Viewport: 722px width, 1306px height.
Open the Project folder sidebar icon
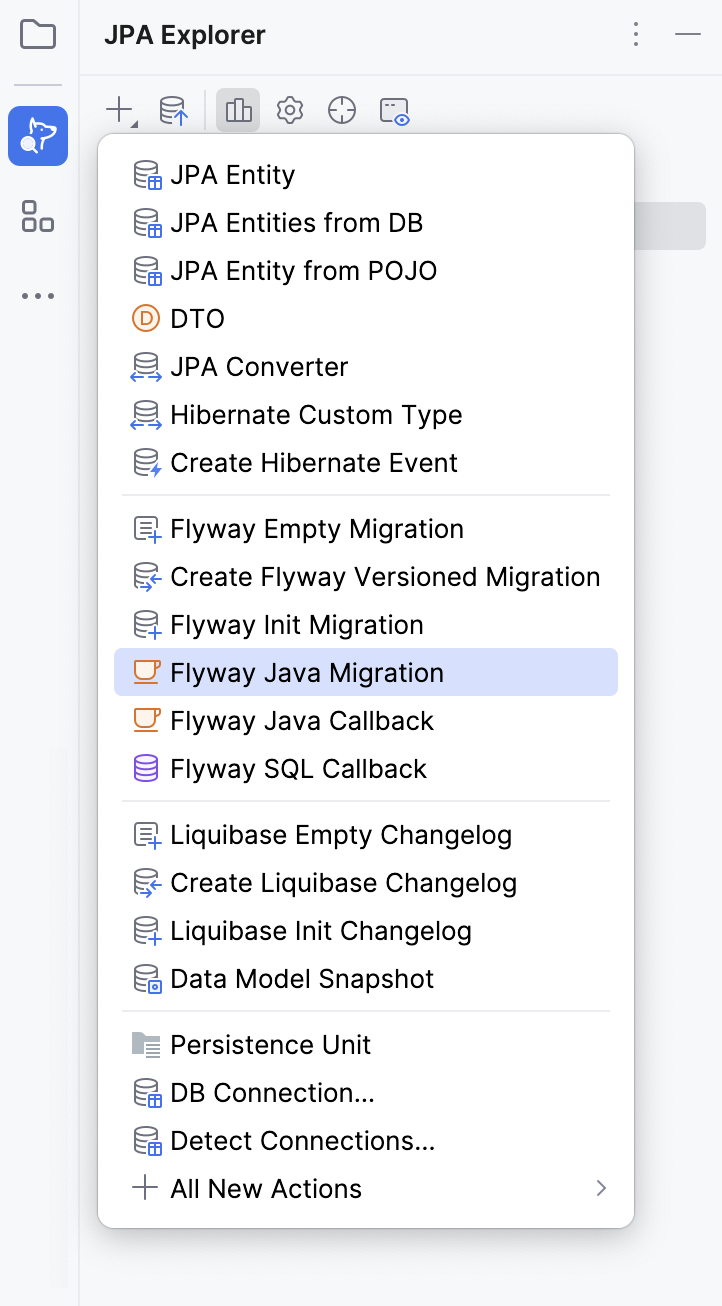coord(37,34)
